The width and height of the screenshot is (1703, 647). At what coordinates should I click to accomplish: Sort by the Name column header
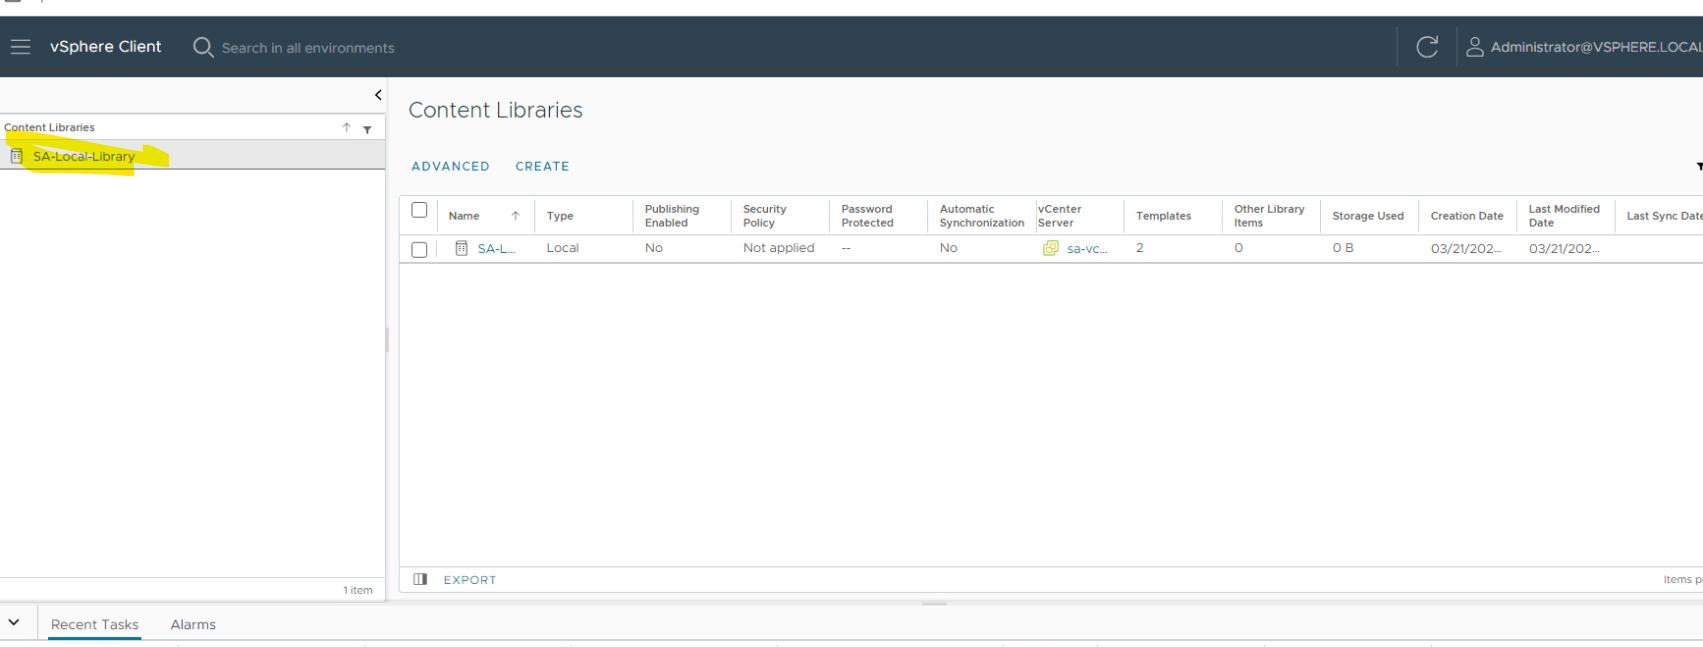coord(464,216)
